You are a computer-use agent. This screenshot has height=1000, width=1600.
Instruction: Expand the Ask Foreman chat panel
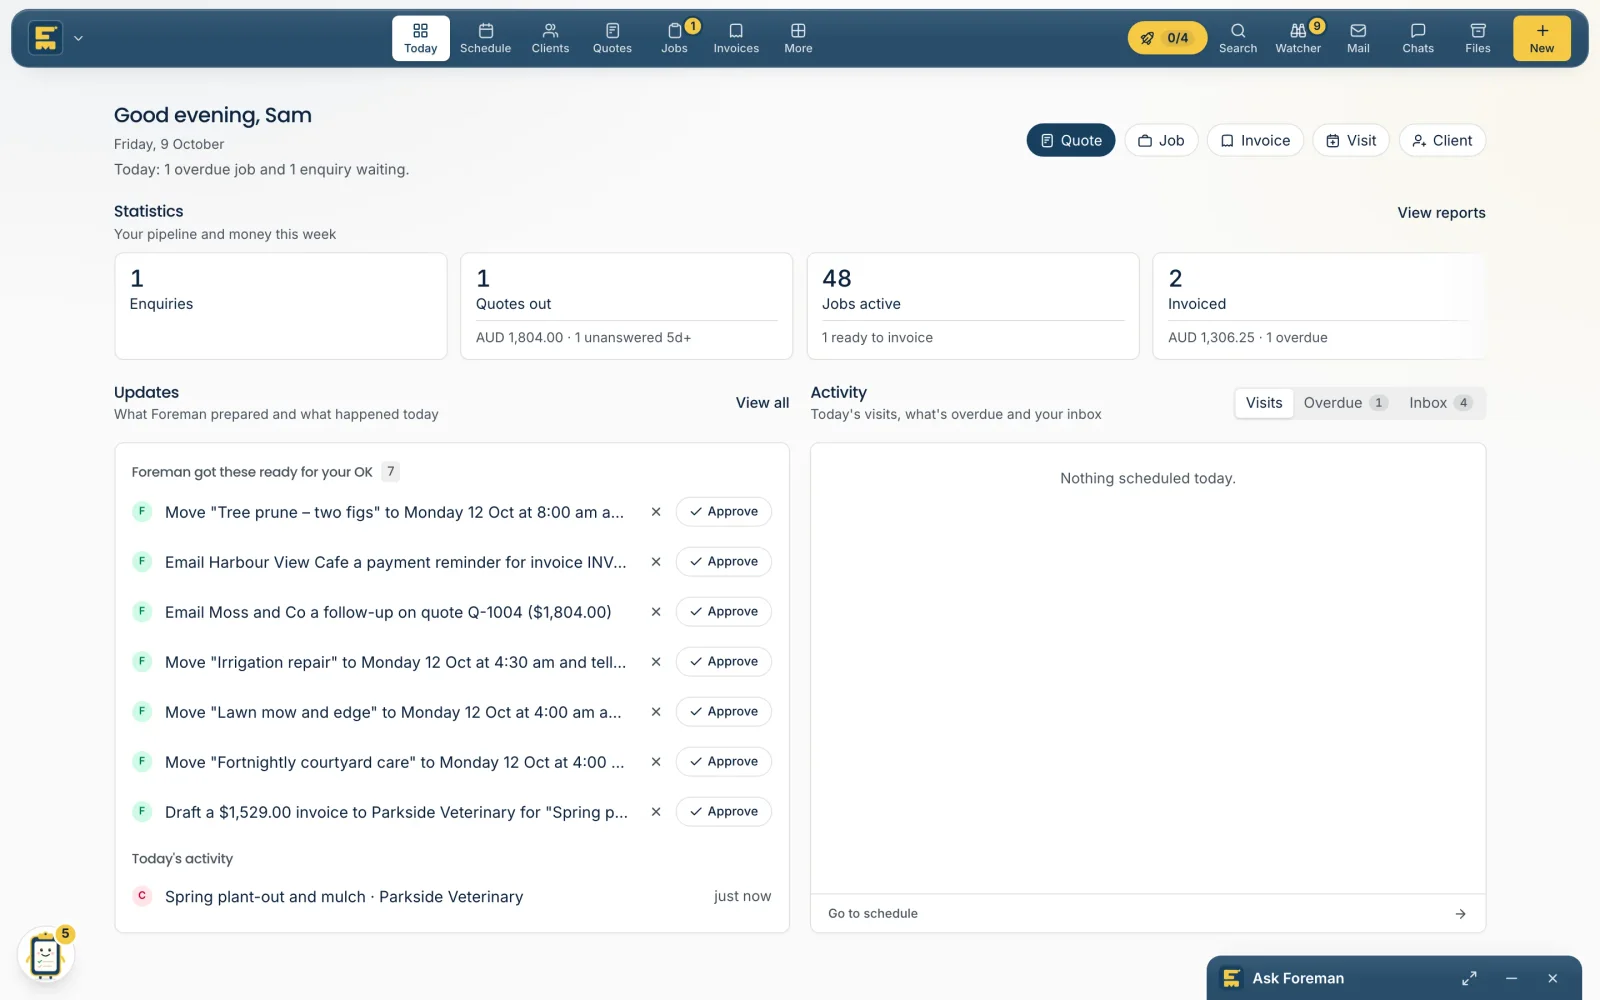point(1469,979)
